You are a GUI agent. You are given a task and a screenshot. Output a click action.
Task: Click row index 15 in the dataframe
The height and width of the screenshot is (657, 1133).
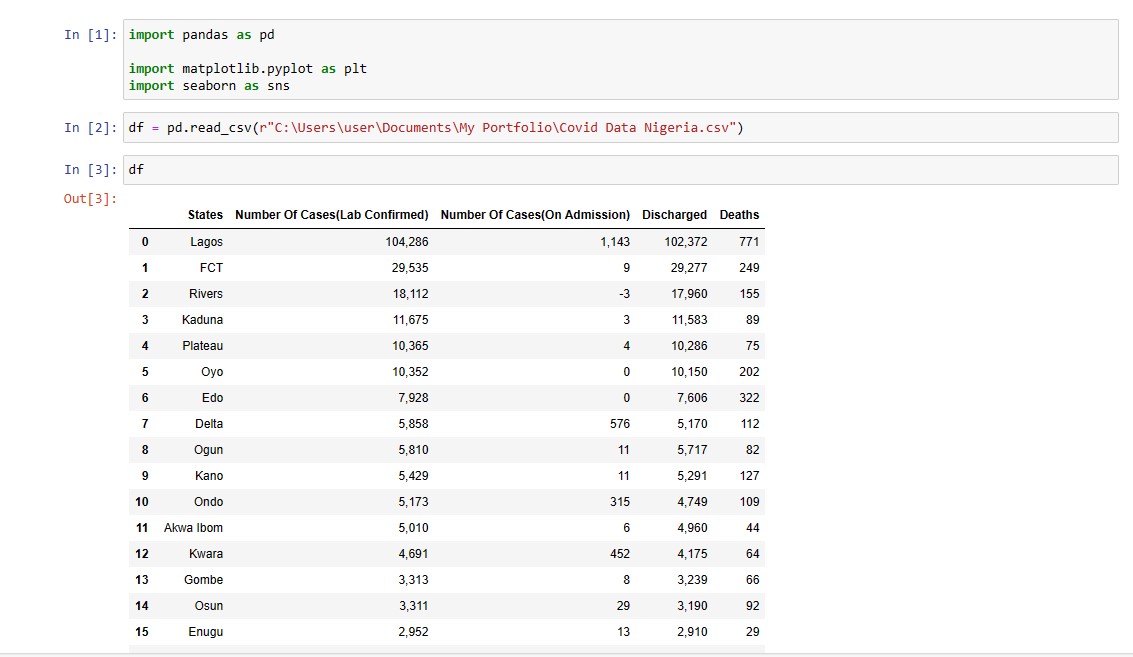point(142,632)
